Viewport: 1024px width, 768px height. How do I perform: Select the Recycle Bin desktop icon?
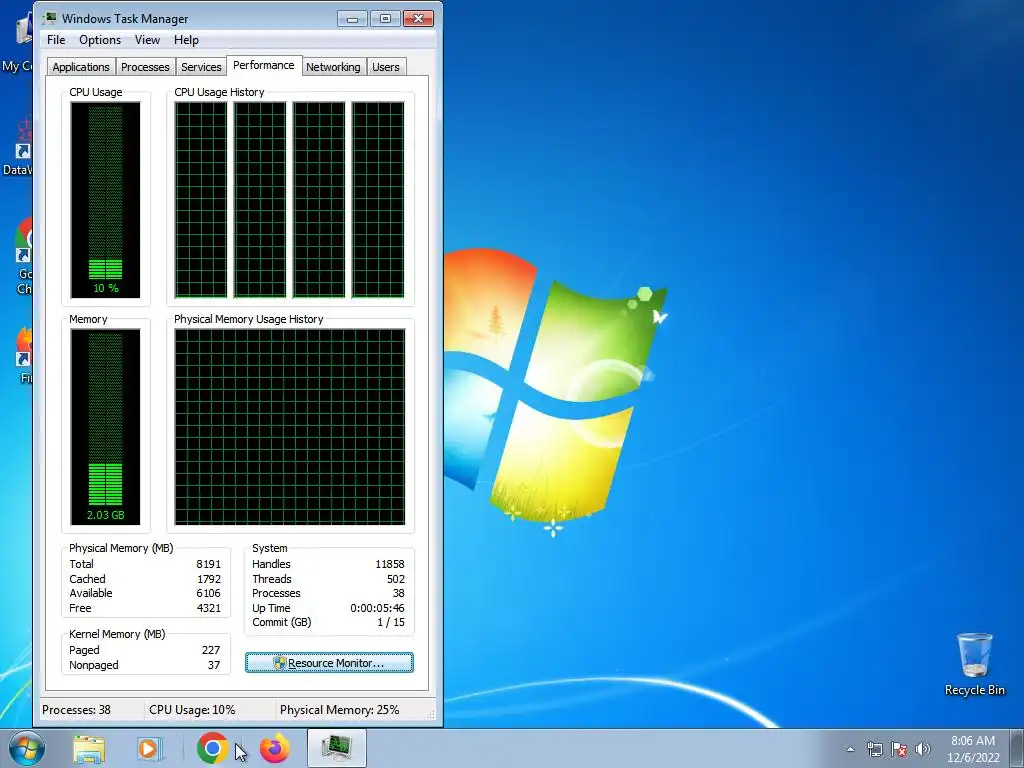(974, 664)
